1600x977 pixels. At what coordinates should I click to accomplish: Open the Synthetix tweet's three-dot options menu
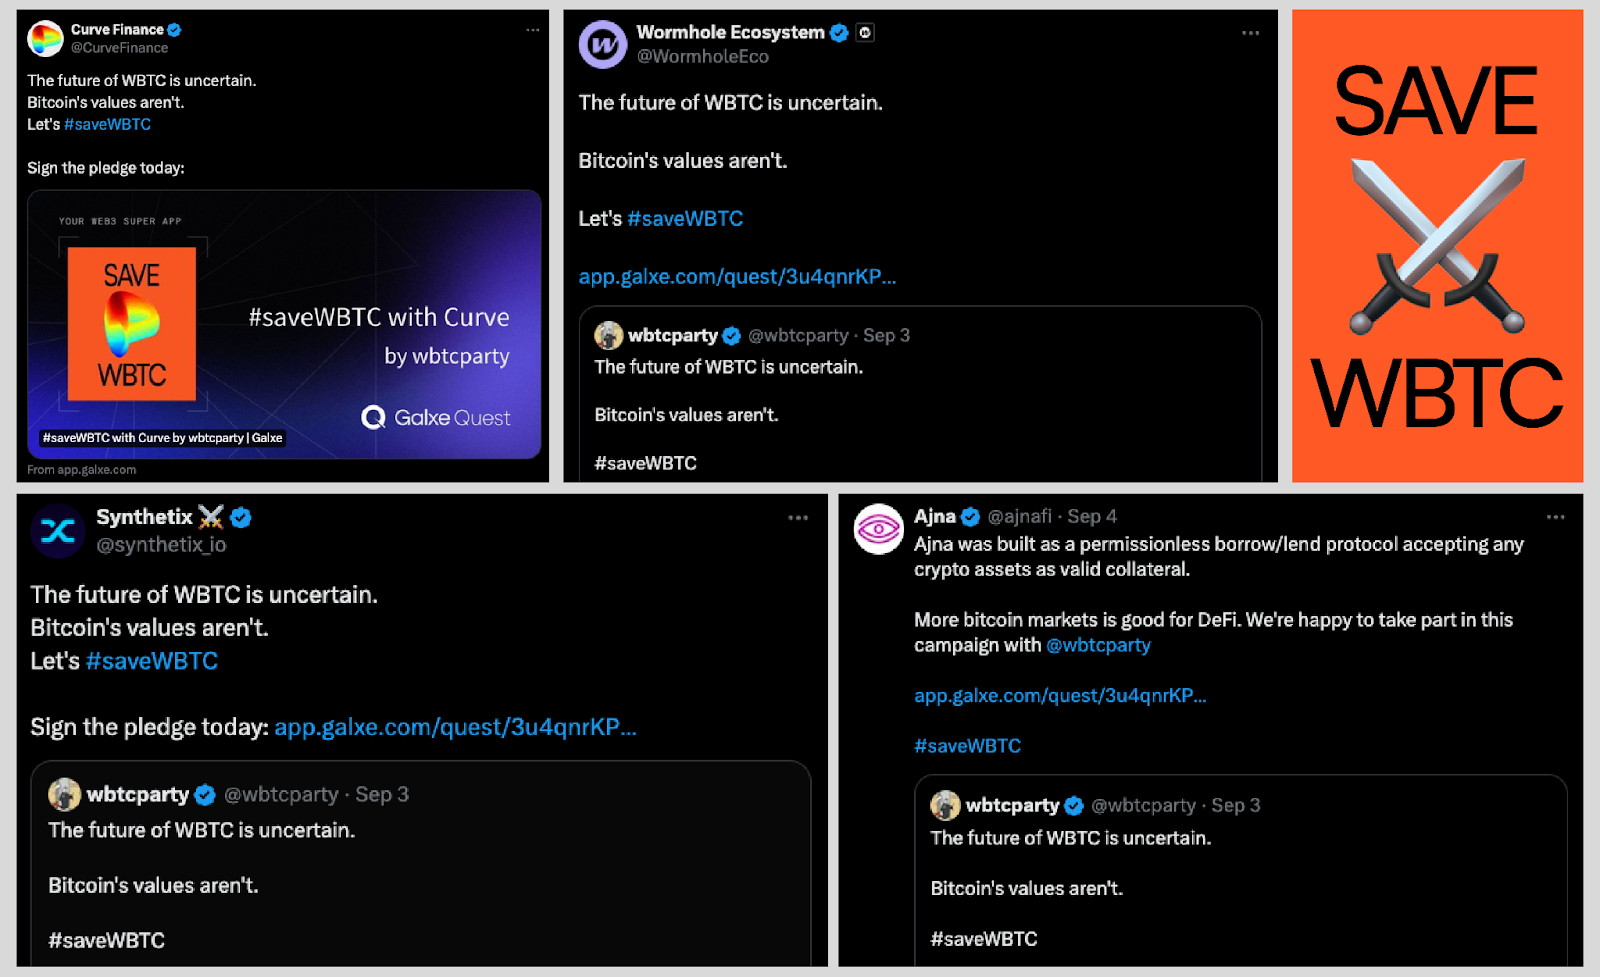coord(798,518)
